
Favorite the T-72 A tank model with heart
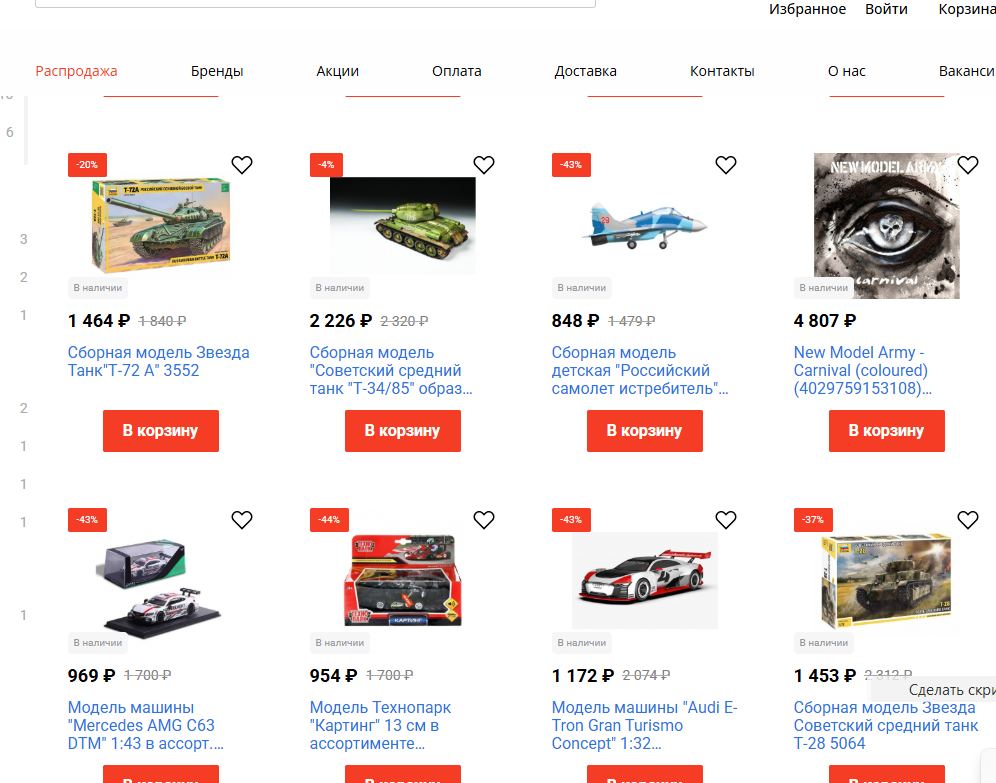click(241, 165)
